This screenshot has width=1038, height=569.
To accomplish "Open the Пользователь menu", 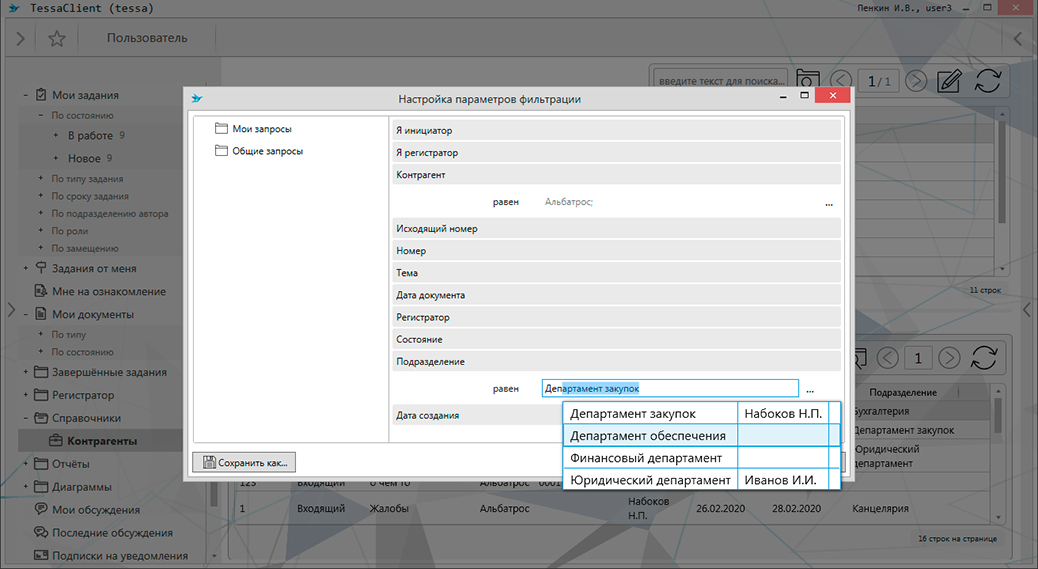I will pyautogui.click(x=147, y=39).
